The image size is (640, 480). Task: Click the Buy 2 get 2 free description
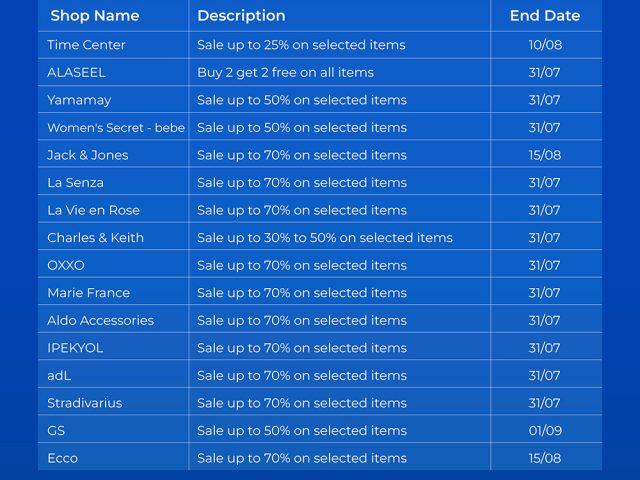coord(285,72)
